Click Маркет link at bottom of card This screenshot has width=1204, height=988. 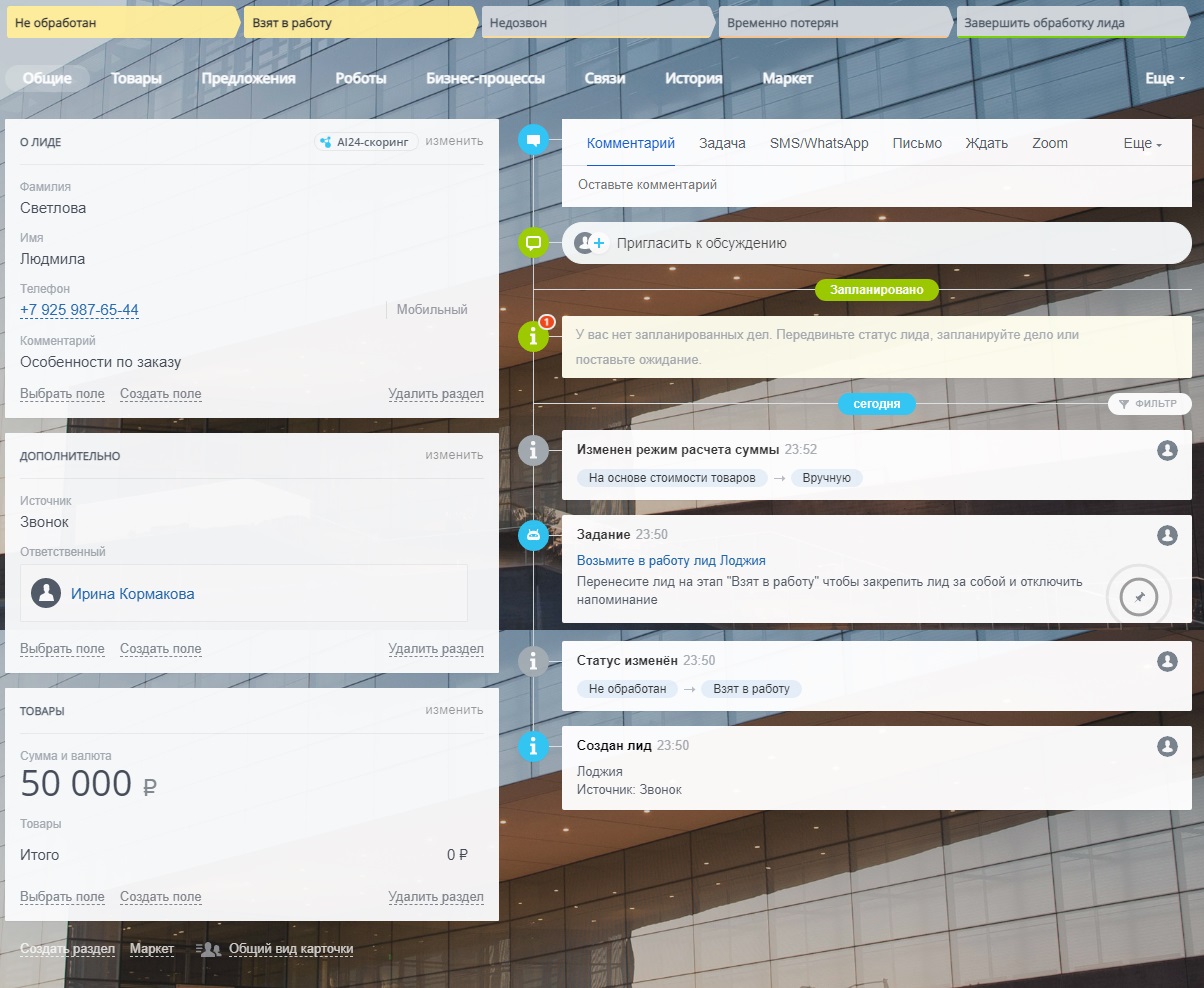[152, 949]
